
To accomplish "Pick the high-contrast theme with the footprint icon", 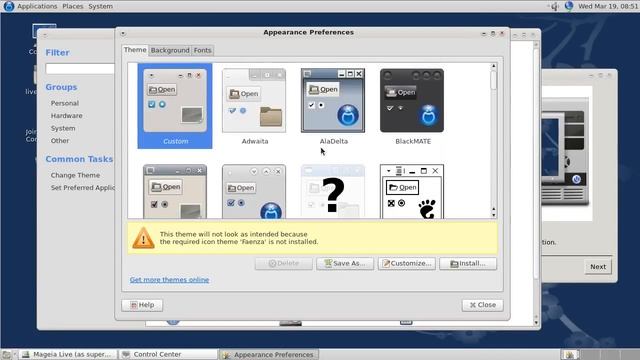I will (x=412, y=191).
